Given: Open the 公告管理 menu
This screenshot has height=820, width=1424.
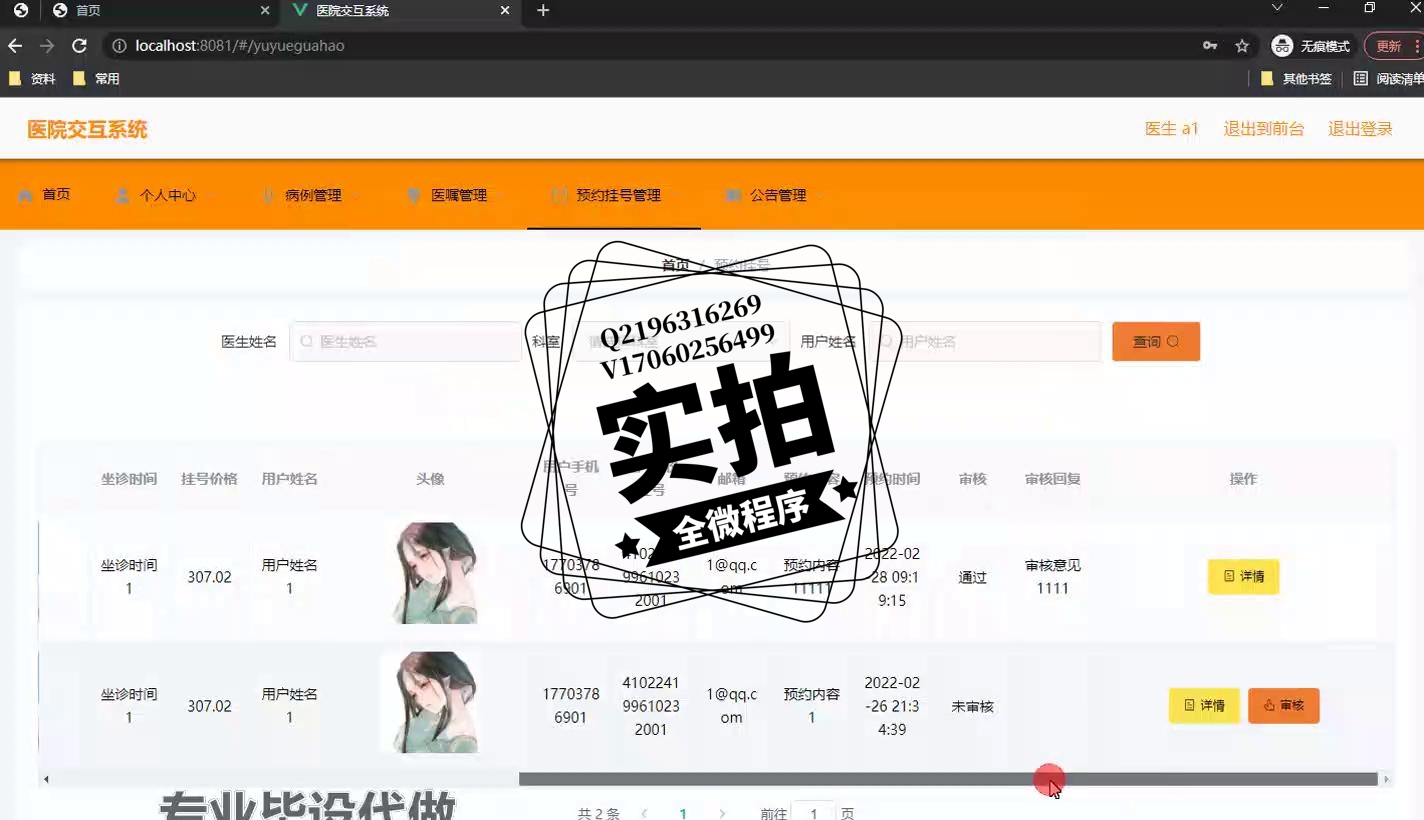Looking at the screenshot, I should point(775,195).
